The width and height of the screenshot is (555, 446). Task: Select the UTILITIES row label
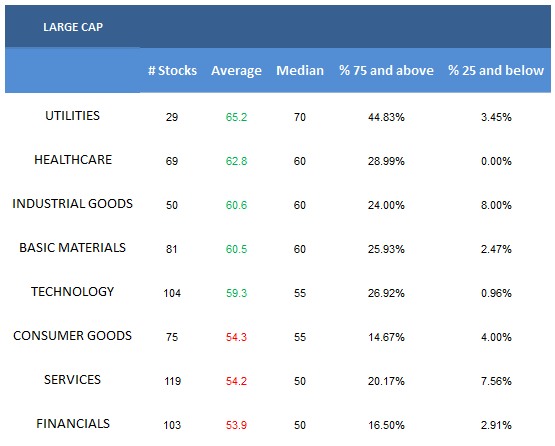tap(73, 116)
